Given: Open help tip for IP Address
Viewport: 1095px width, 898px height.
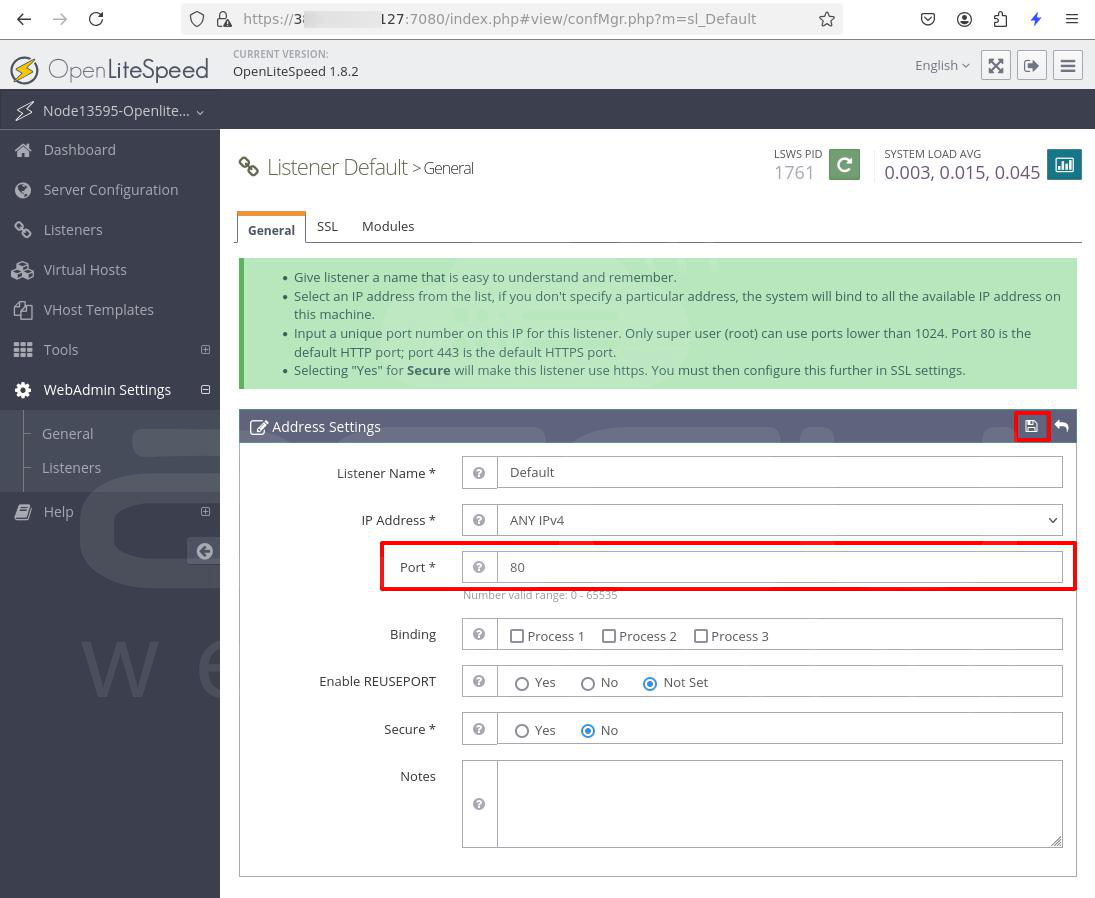Looking at the screenshot, I should click(x=479, y=520).
